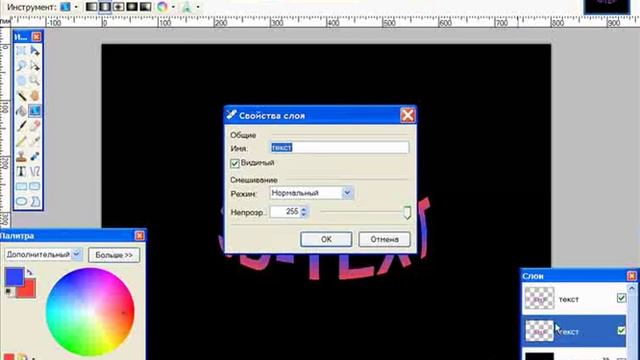Select the Paint Bucket tool
640x360 pixels.
[x=21, y=111]
